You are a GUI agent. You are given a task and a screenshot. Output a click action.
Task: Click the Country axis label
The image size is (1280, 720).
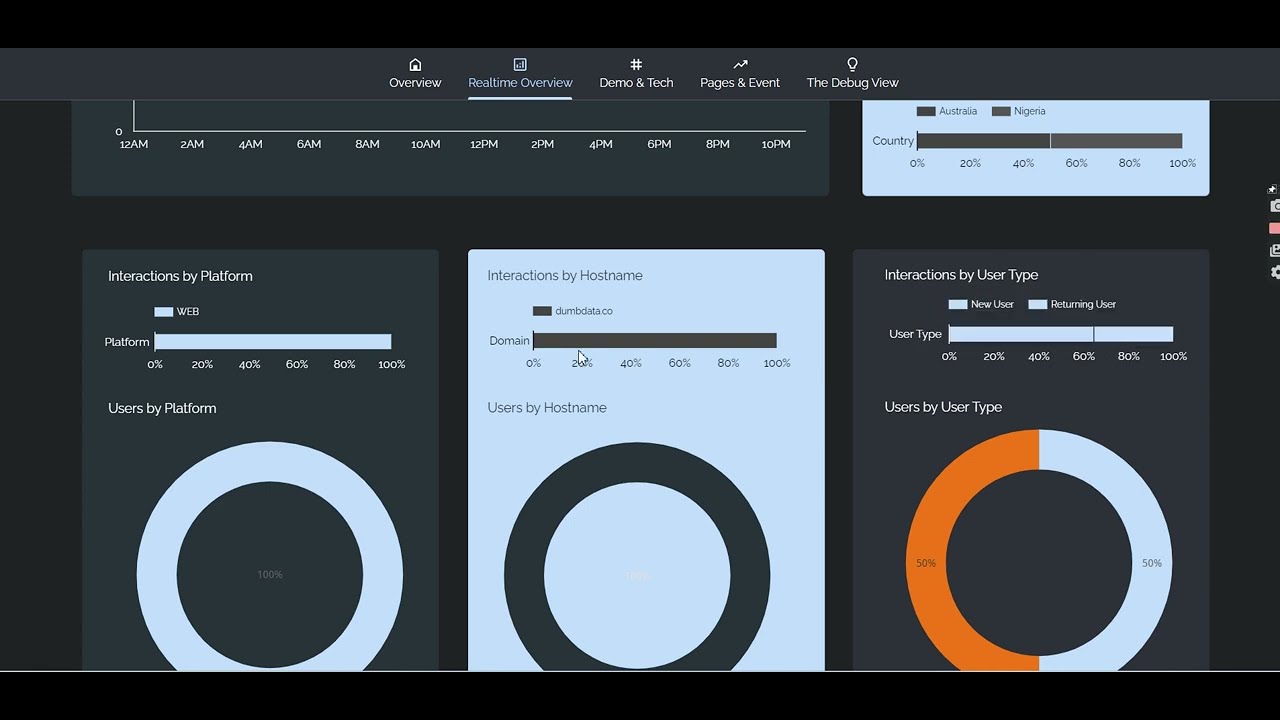pos(893,141)
